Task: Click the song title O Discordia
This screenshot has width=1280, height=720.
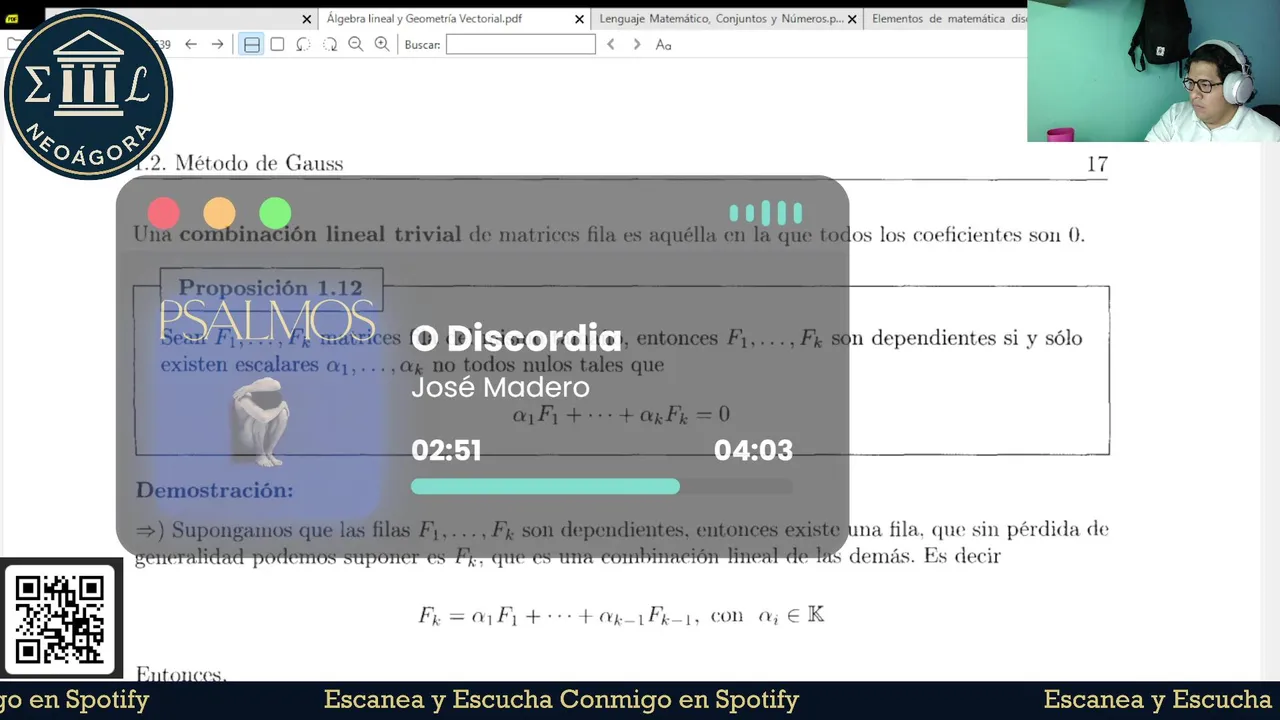Action: point(516,338)
